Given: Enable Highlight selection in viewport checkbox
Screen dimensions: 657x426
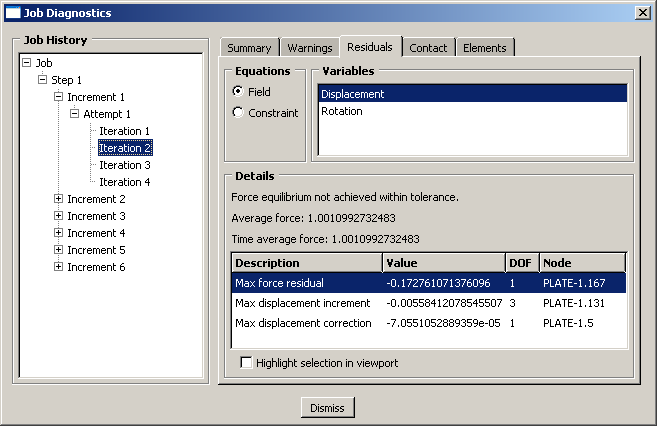Looking at the screenshot, I should [x=247, y=362].
